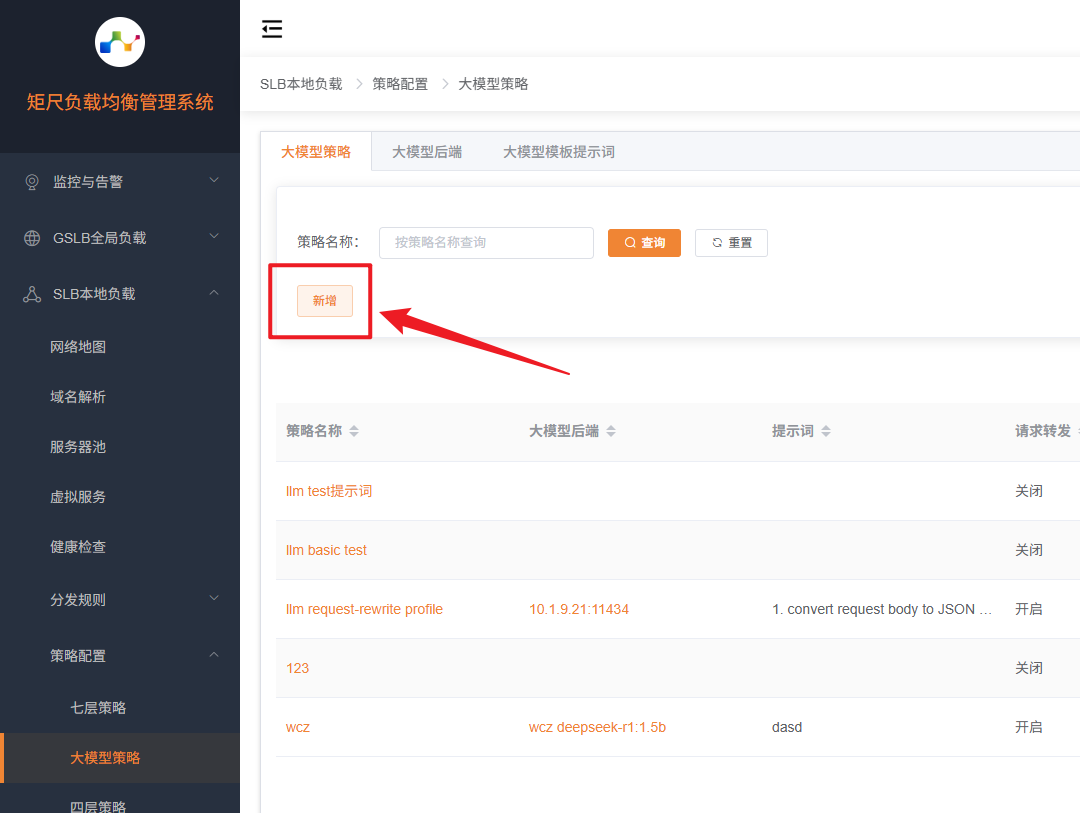
Task: Click the GSLB全局负载 globe icon
Action: click(x=32, y=238)
